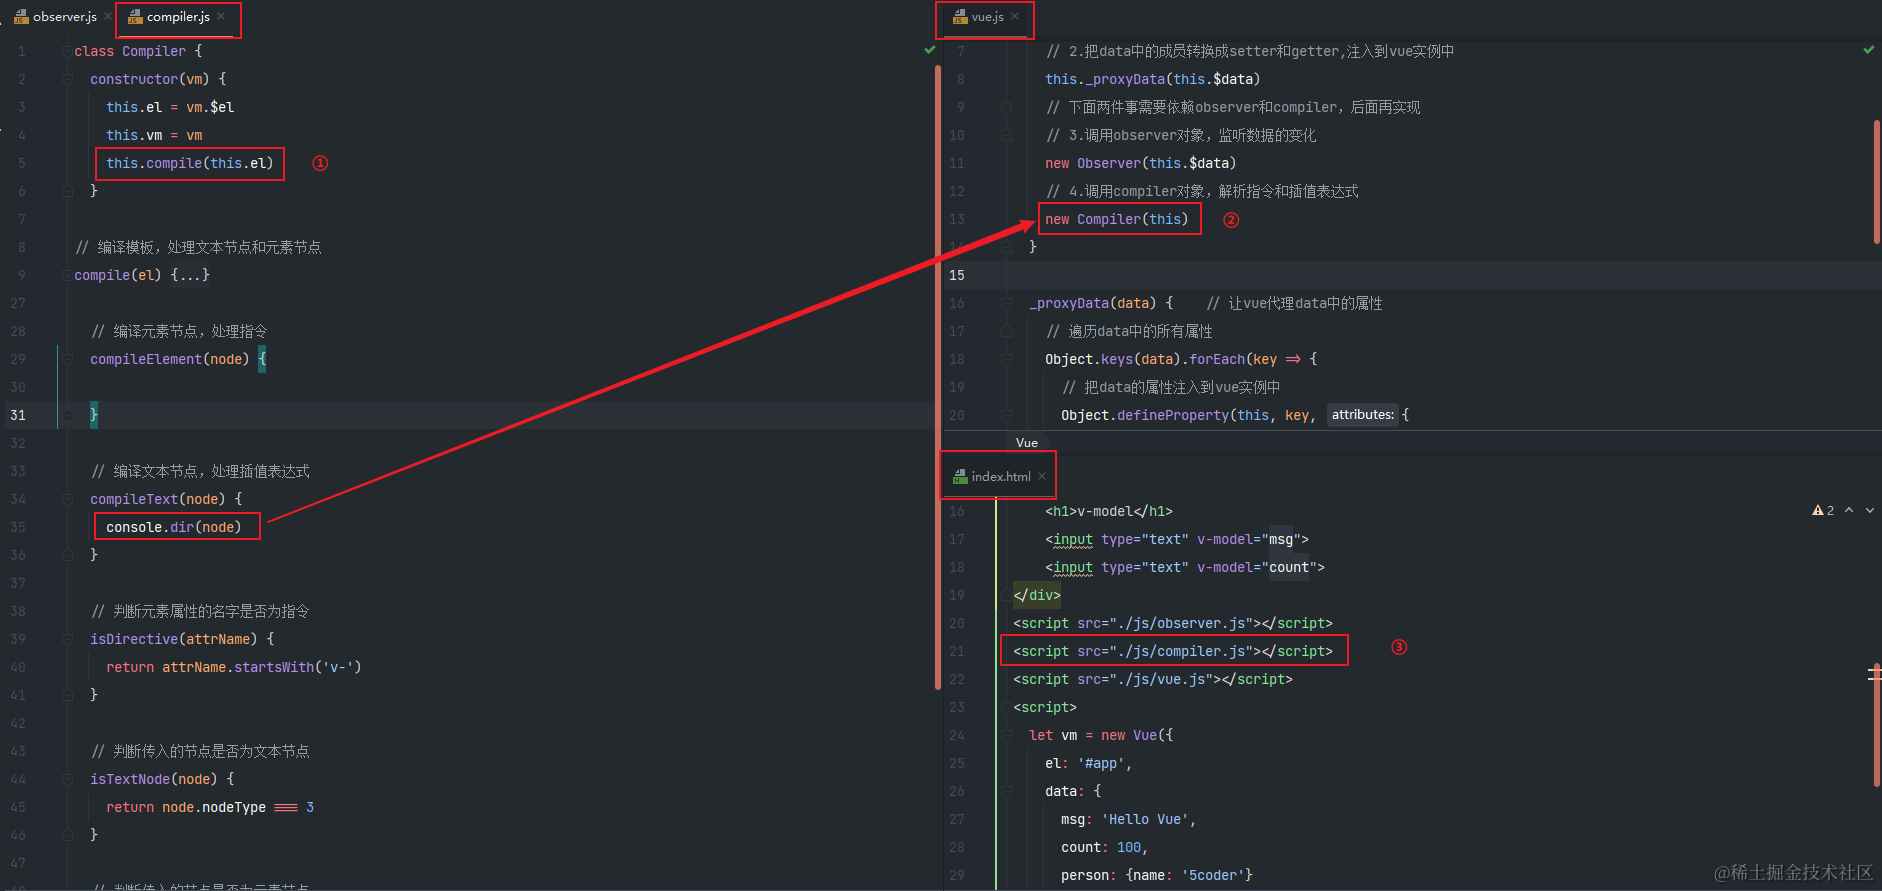Click the vue.js file type icon
This screenshot has width=1882, height=891.
pyautogui.click(x=960, y=17)
